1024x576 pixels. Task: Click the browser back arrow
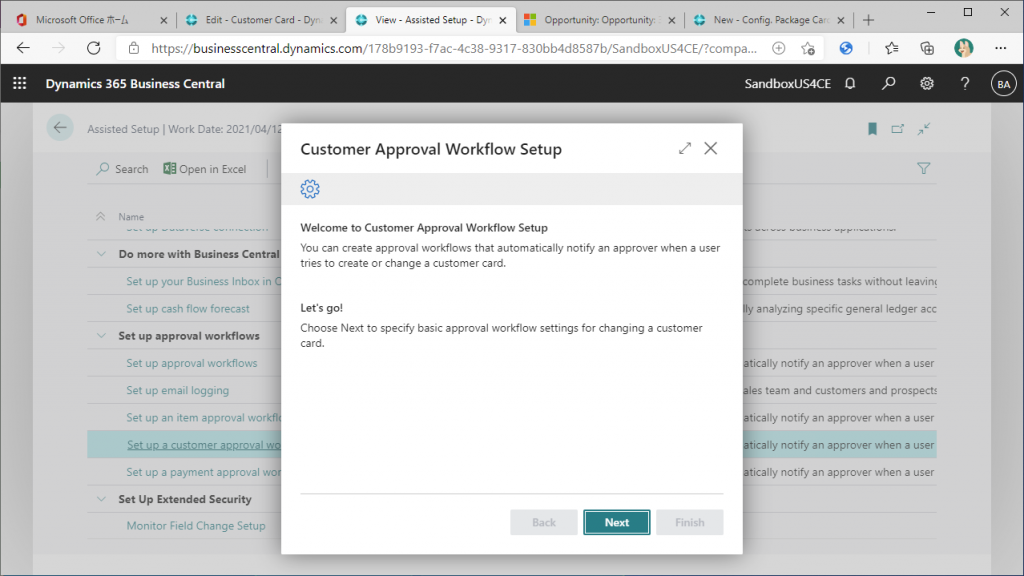tap(24, 48)
